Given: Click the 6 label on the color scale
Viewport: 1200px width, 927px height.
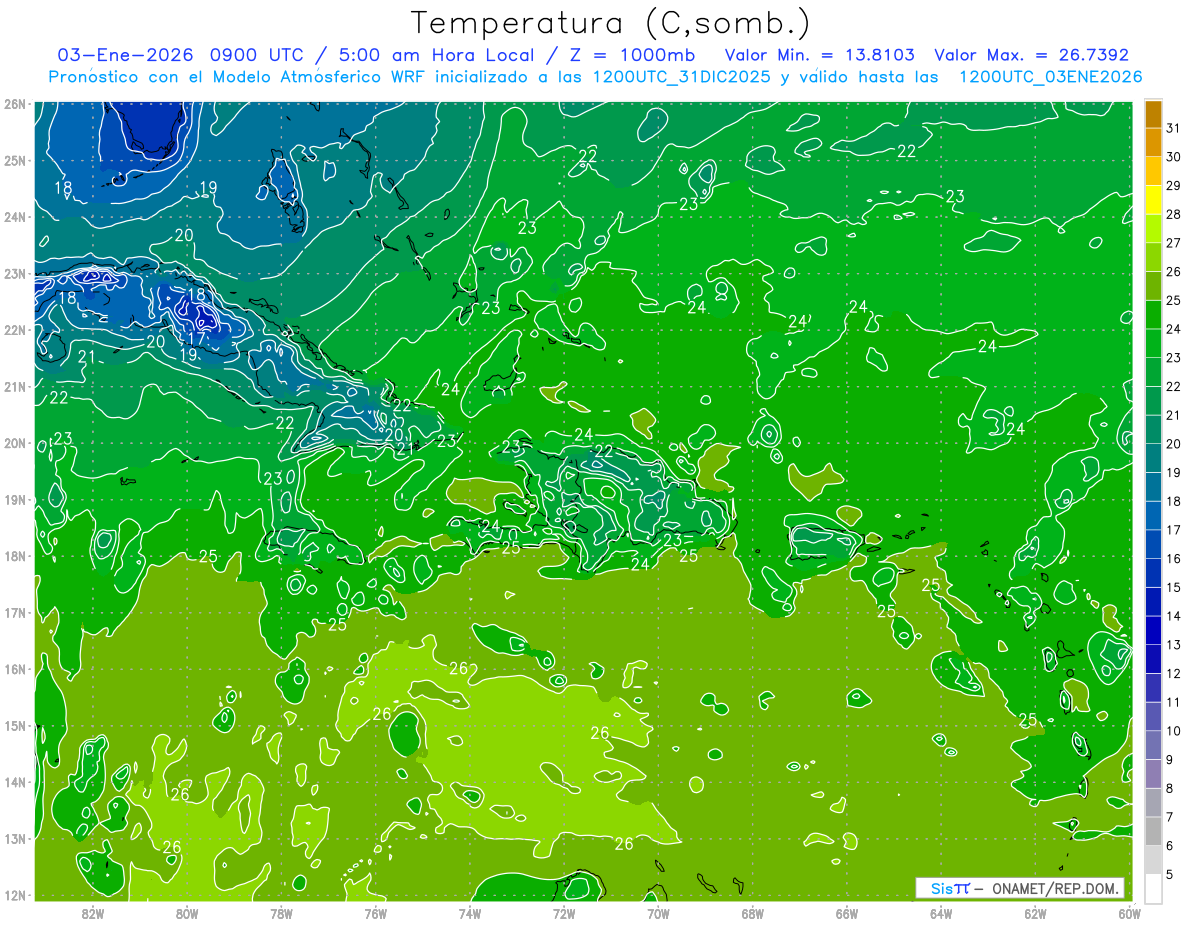Looking at the screenshot, I should (1169, 846).
